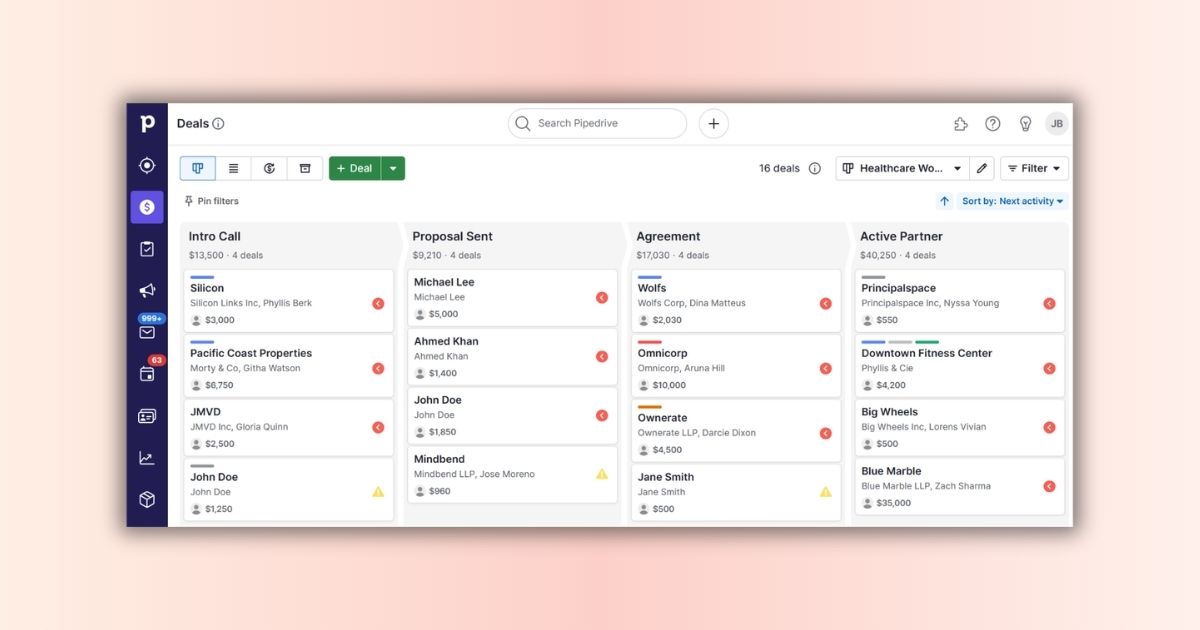This screenshot has width=1200, height=630.
Task: Click overdue activity icon on Silicon deal
Action: coord(378,304)
